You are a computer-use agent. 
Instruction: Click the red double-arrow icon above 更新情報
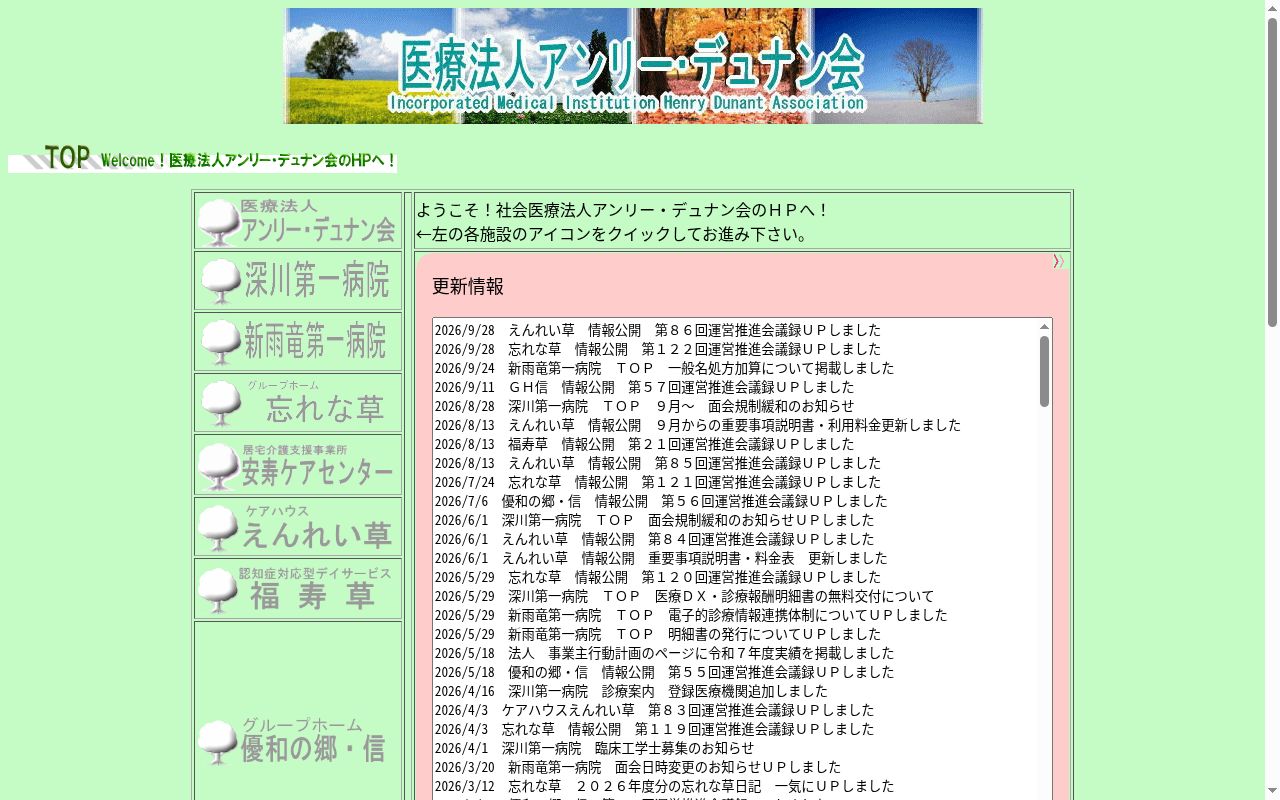tap(1058, 262)
